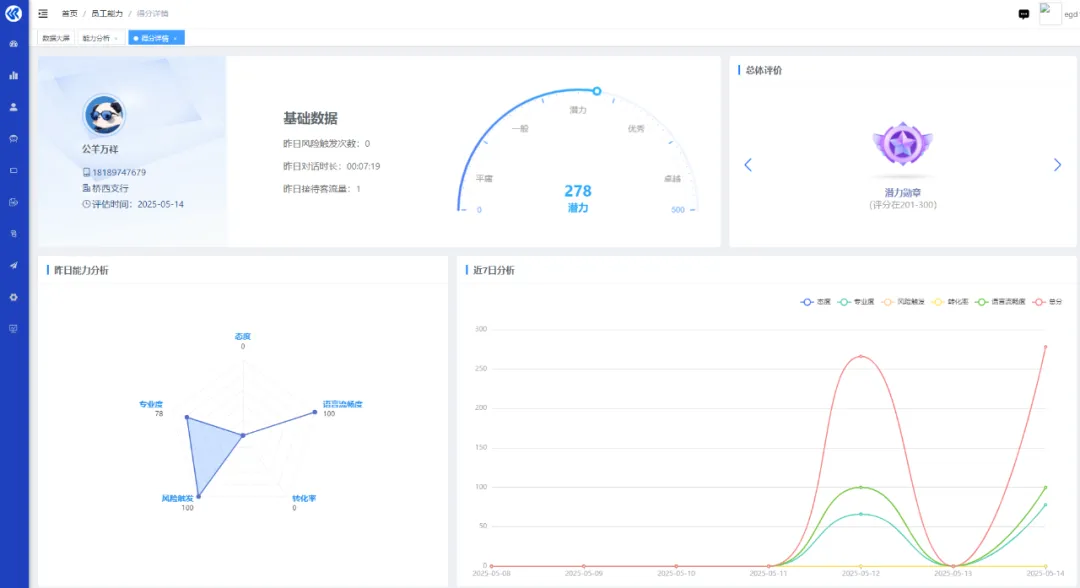This screenshot has height=588, width=1080.
Task: Open the egd user account menu
Action: [x=1058, y=14]
